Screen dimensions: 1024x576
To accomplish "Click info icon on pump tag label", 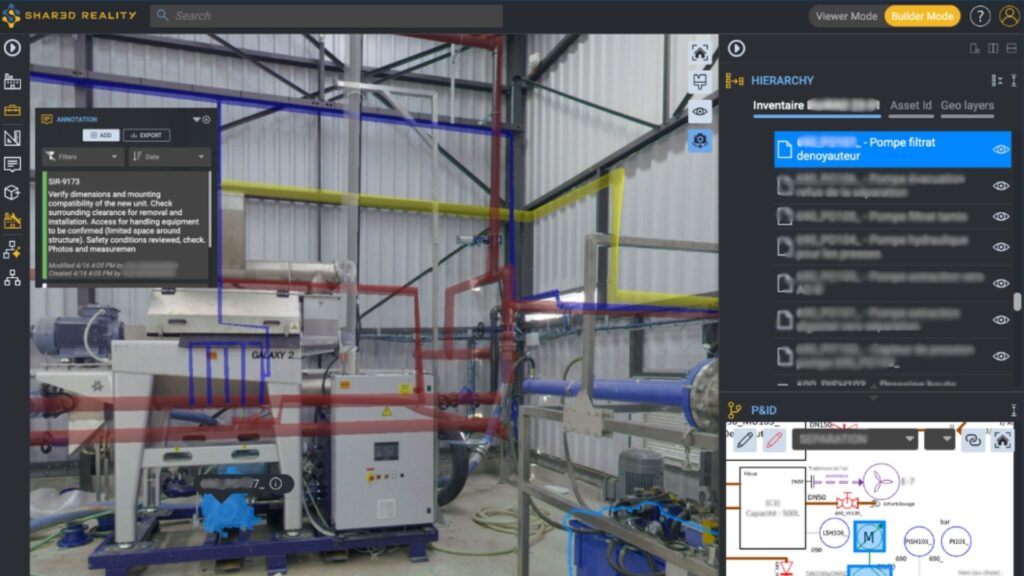I will pos(276,483).
